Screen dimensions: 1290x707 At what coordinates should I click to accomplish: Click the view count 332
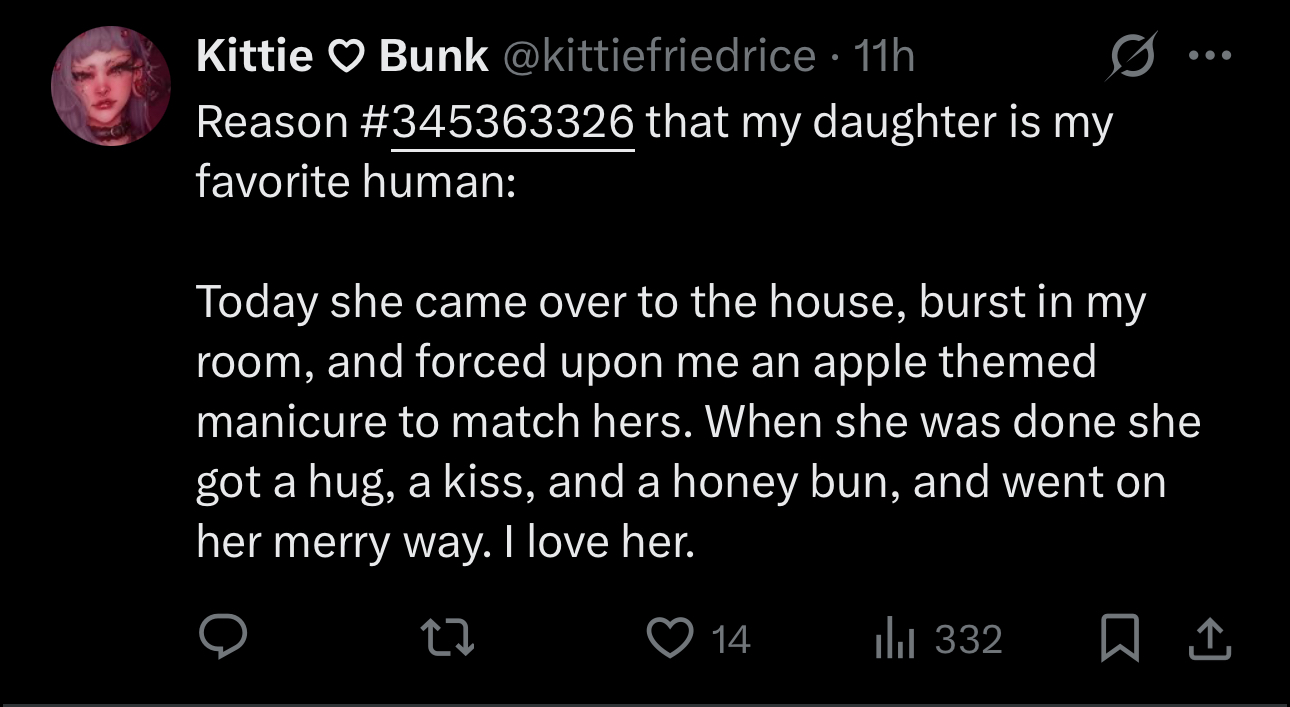(968, 639)
